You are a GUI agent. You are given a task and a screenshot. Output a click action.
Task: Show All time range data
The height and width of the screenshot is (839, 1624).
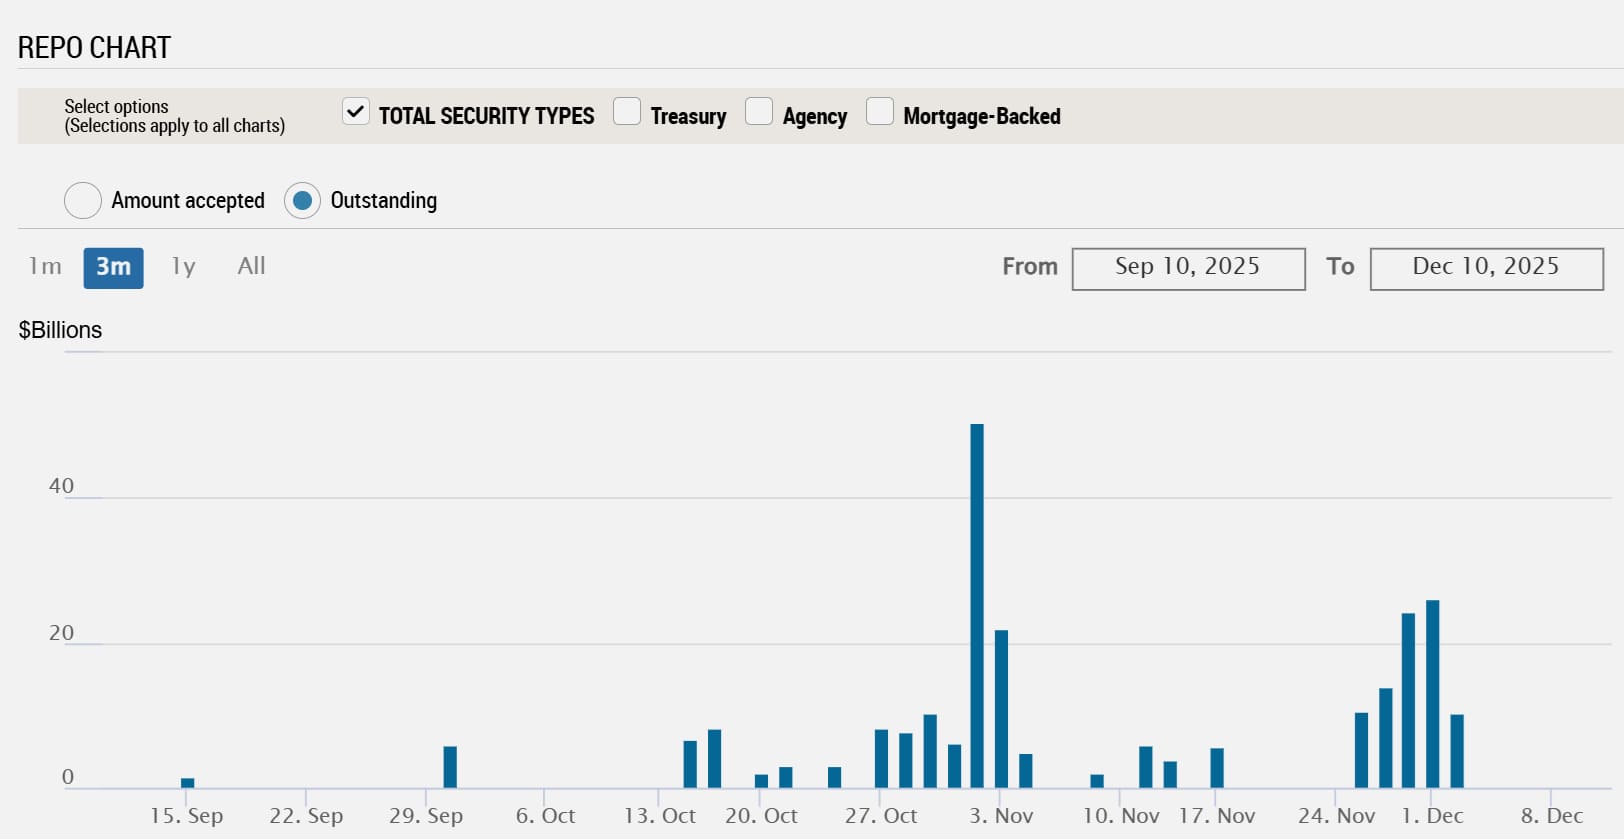(251, 267)
